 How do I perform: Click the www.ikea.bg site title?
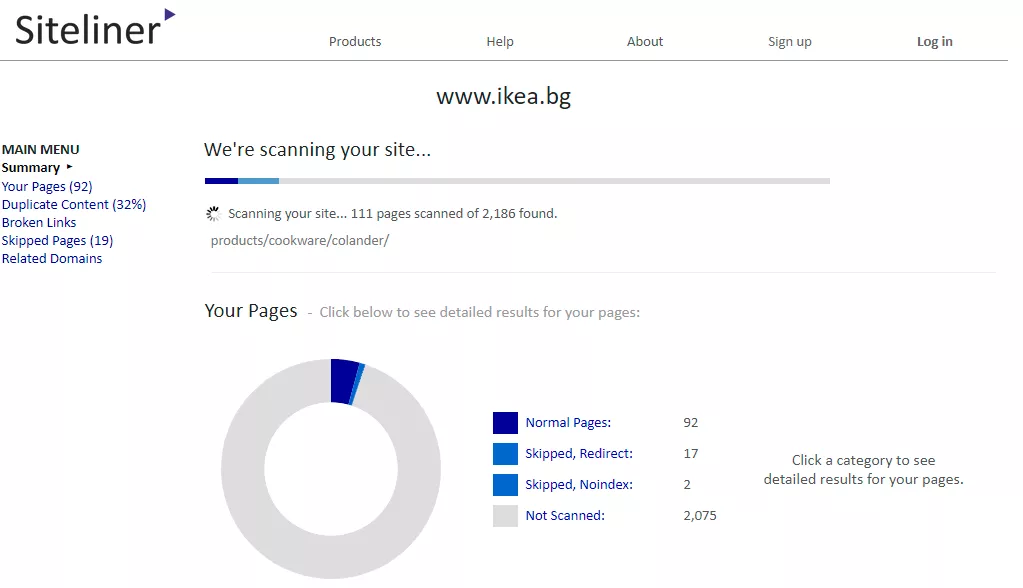[504, 96]
